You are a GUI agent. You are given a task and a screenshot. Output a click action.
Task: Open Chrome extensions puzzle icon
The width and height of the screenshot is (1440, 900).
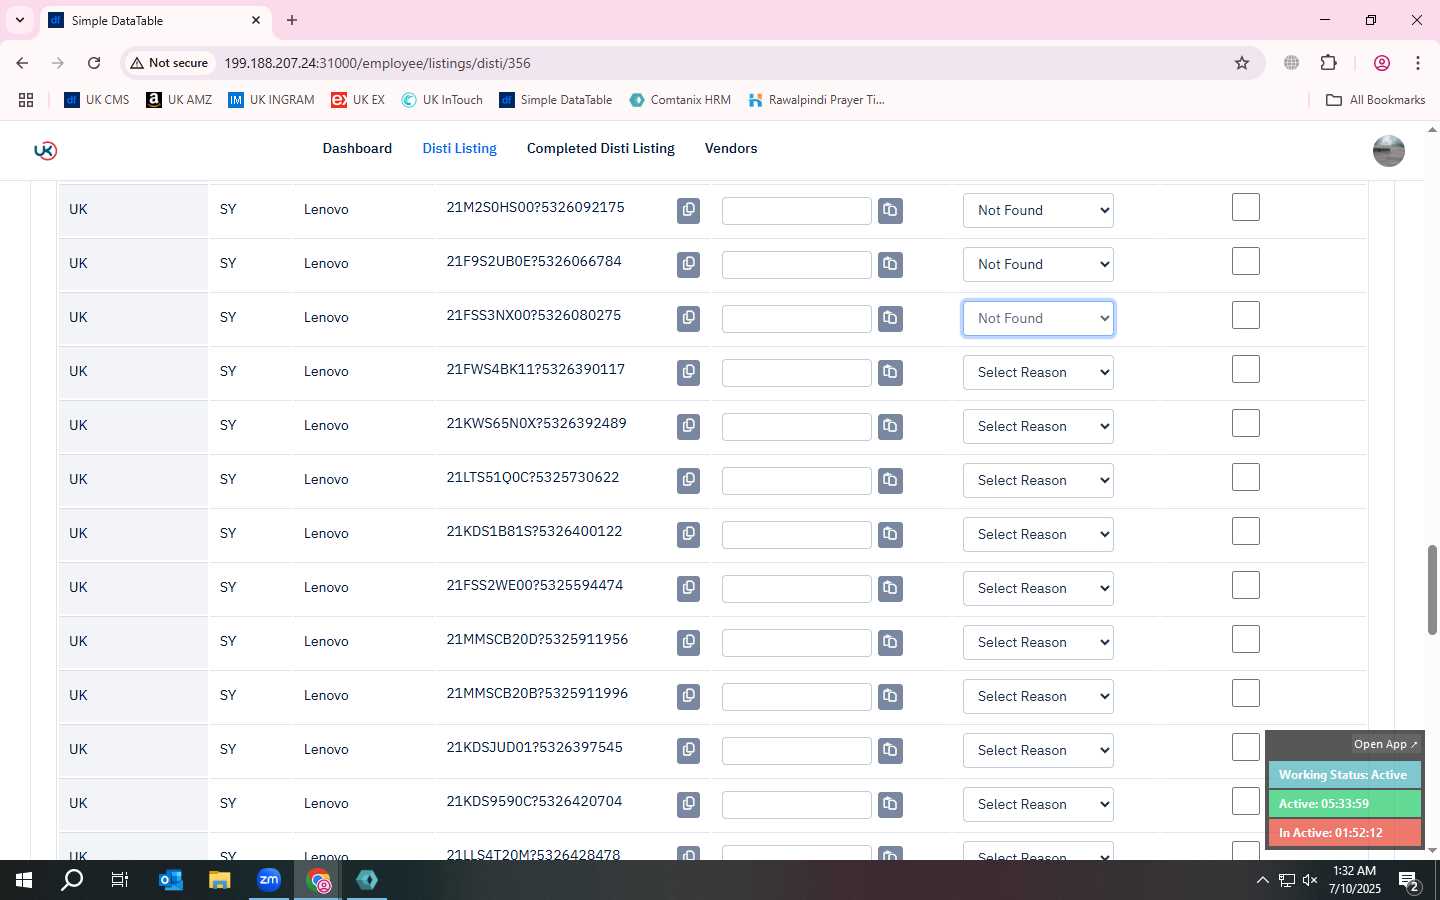click(x=1328, y=63)
